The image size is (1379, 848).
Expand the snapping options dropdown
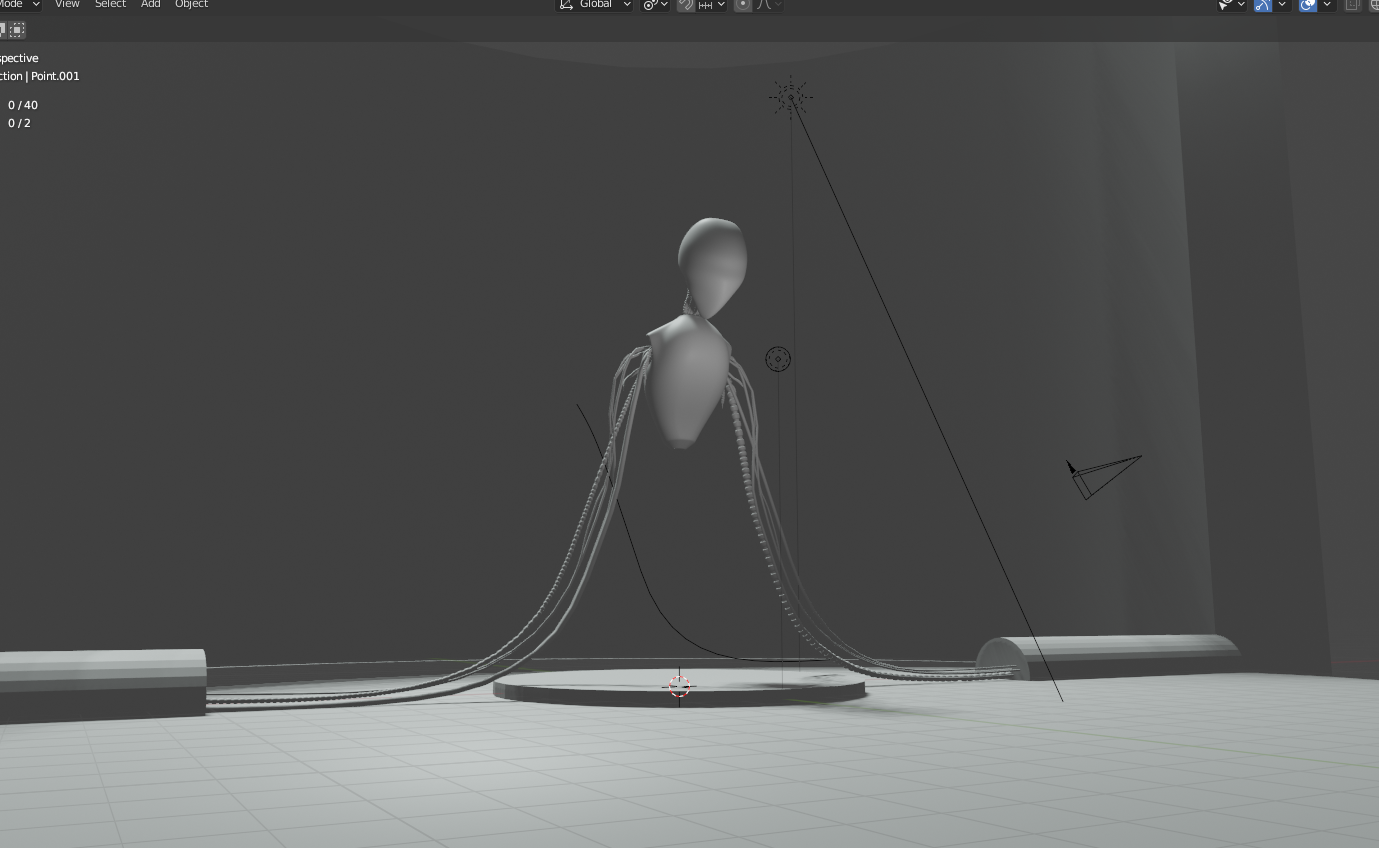[711, 5]
